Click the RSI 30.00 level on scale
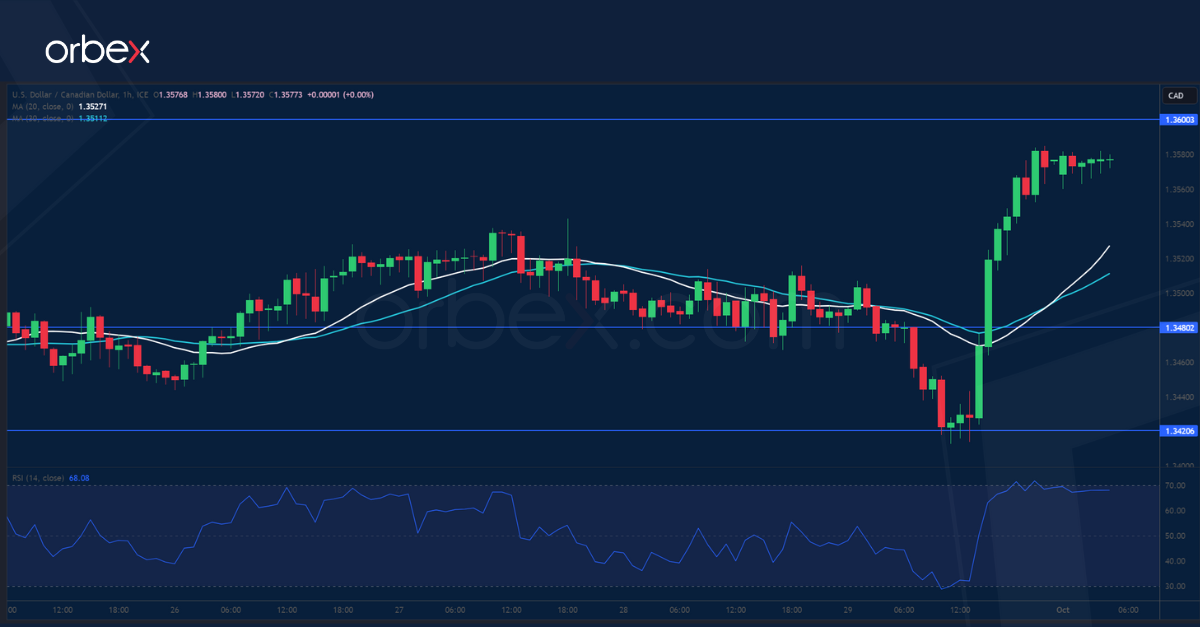The image size is (1200, 627). pyautogui.click(x=1176, y=586)
